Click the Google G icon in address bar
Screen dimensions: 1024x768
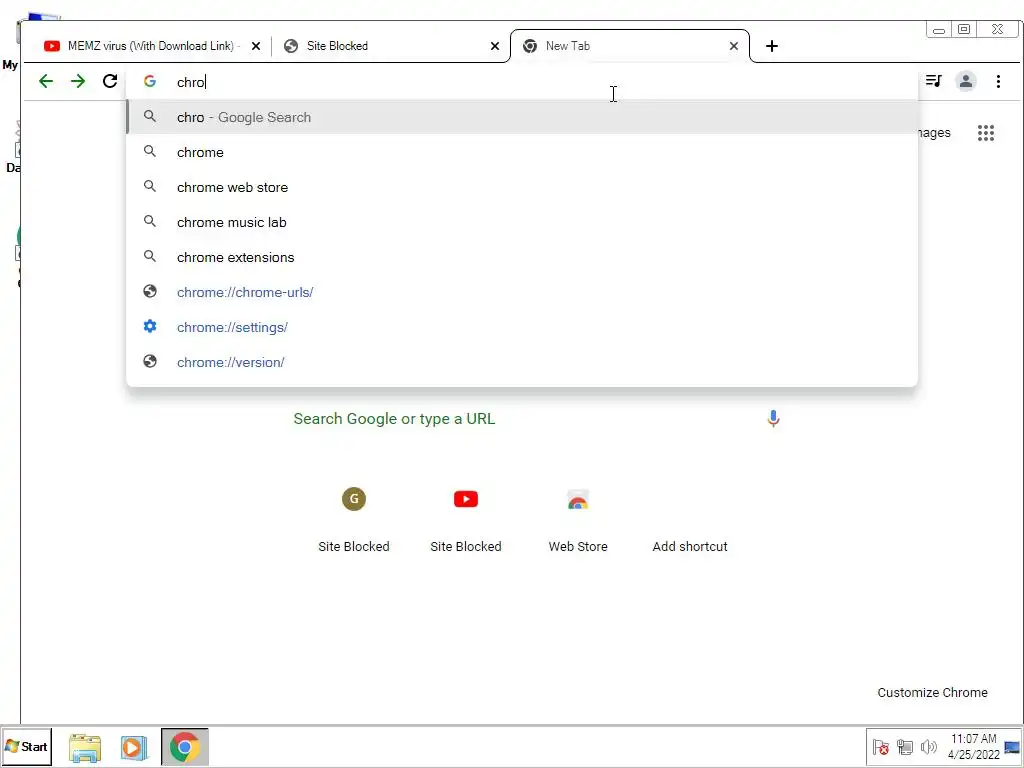click(150, 81)
